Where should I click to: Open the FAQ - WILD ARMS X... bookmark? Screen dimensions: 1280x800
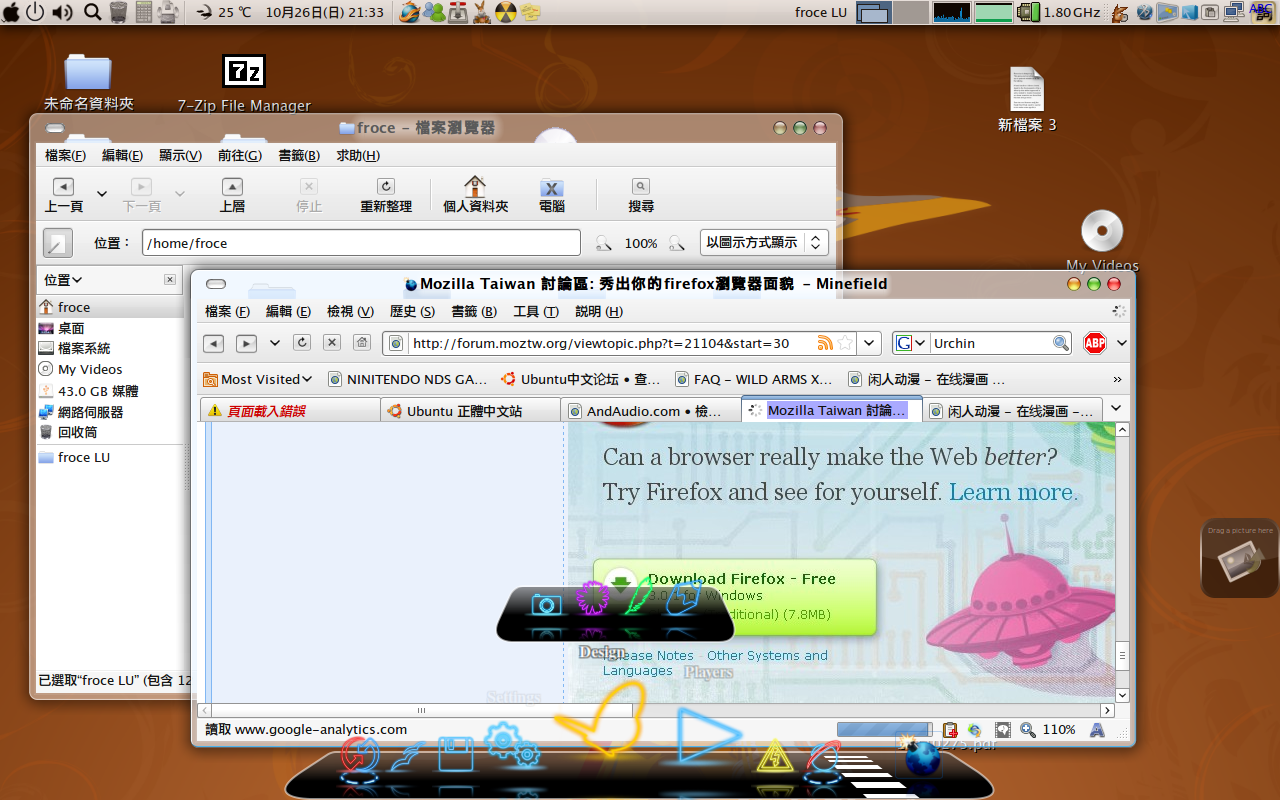coord(755,379)
